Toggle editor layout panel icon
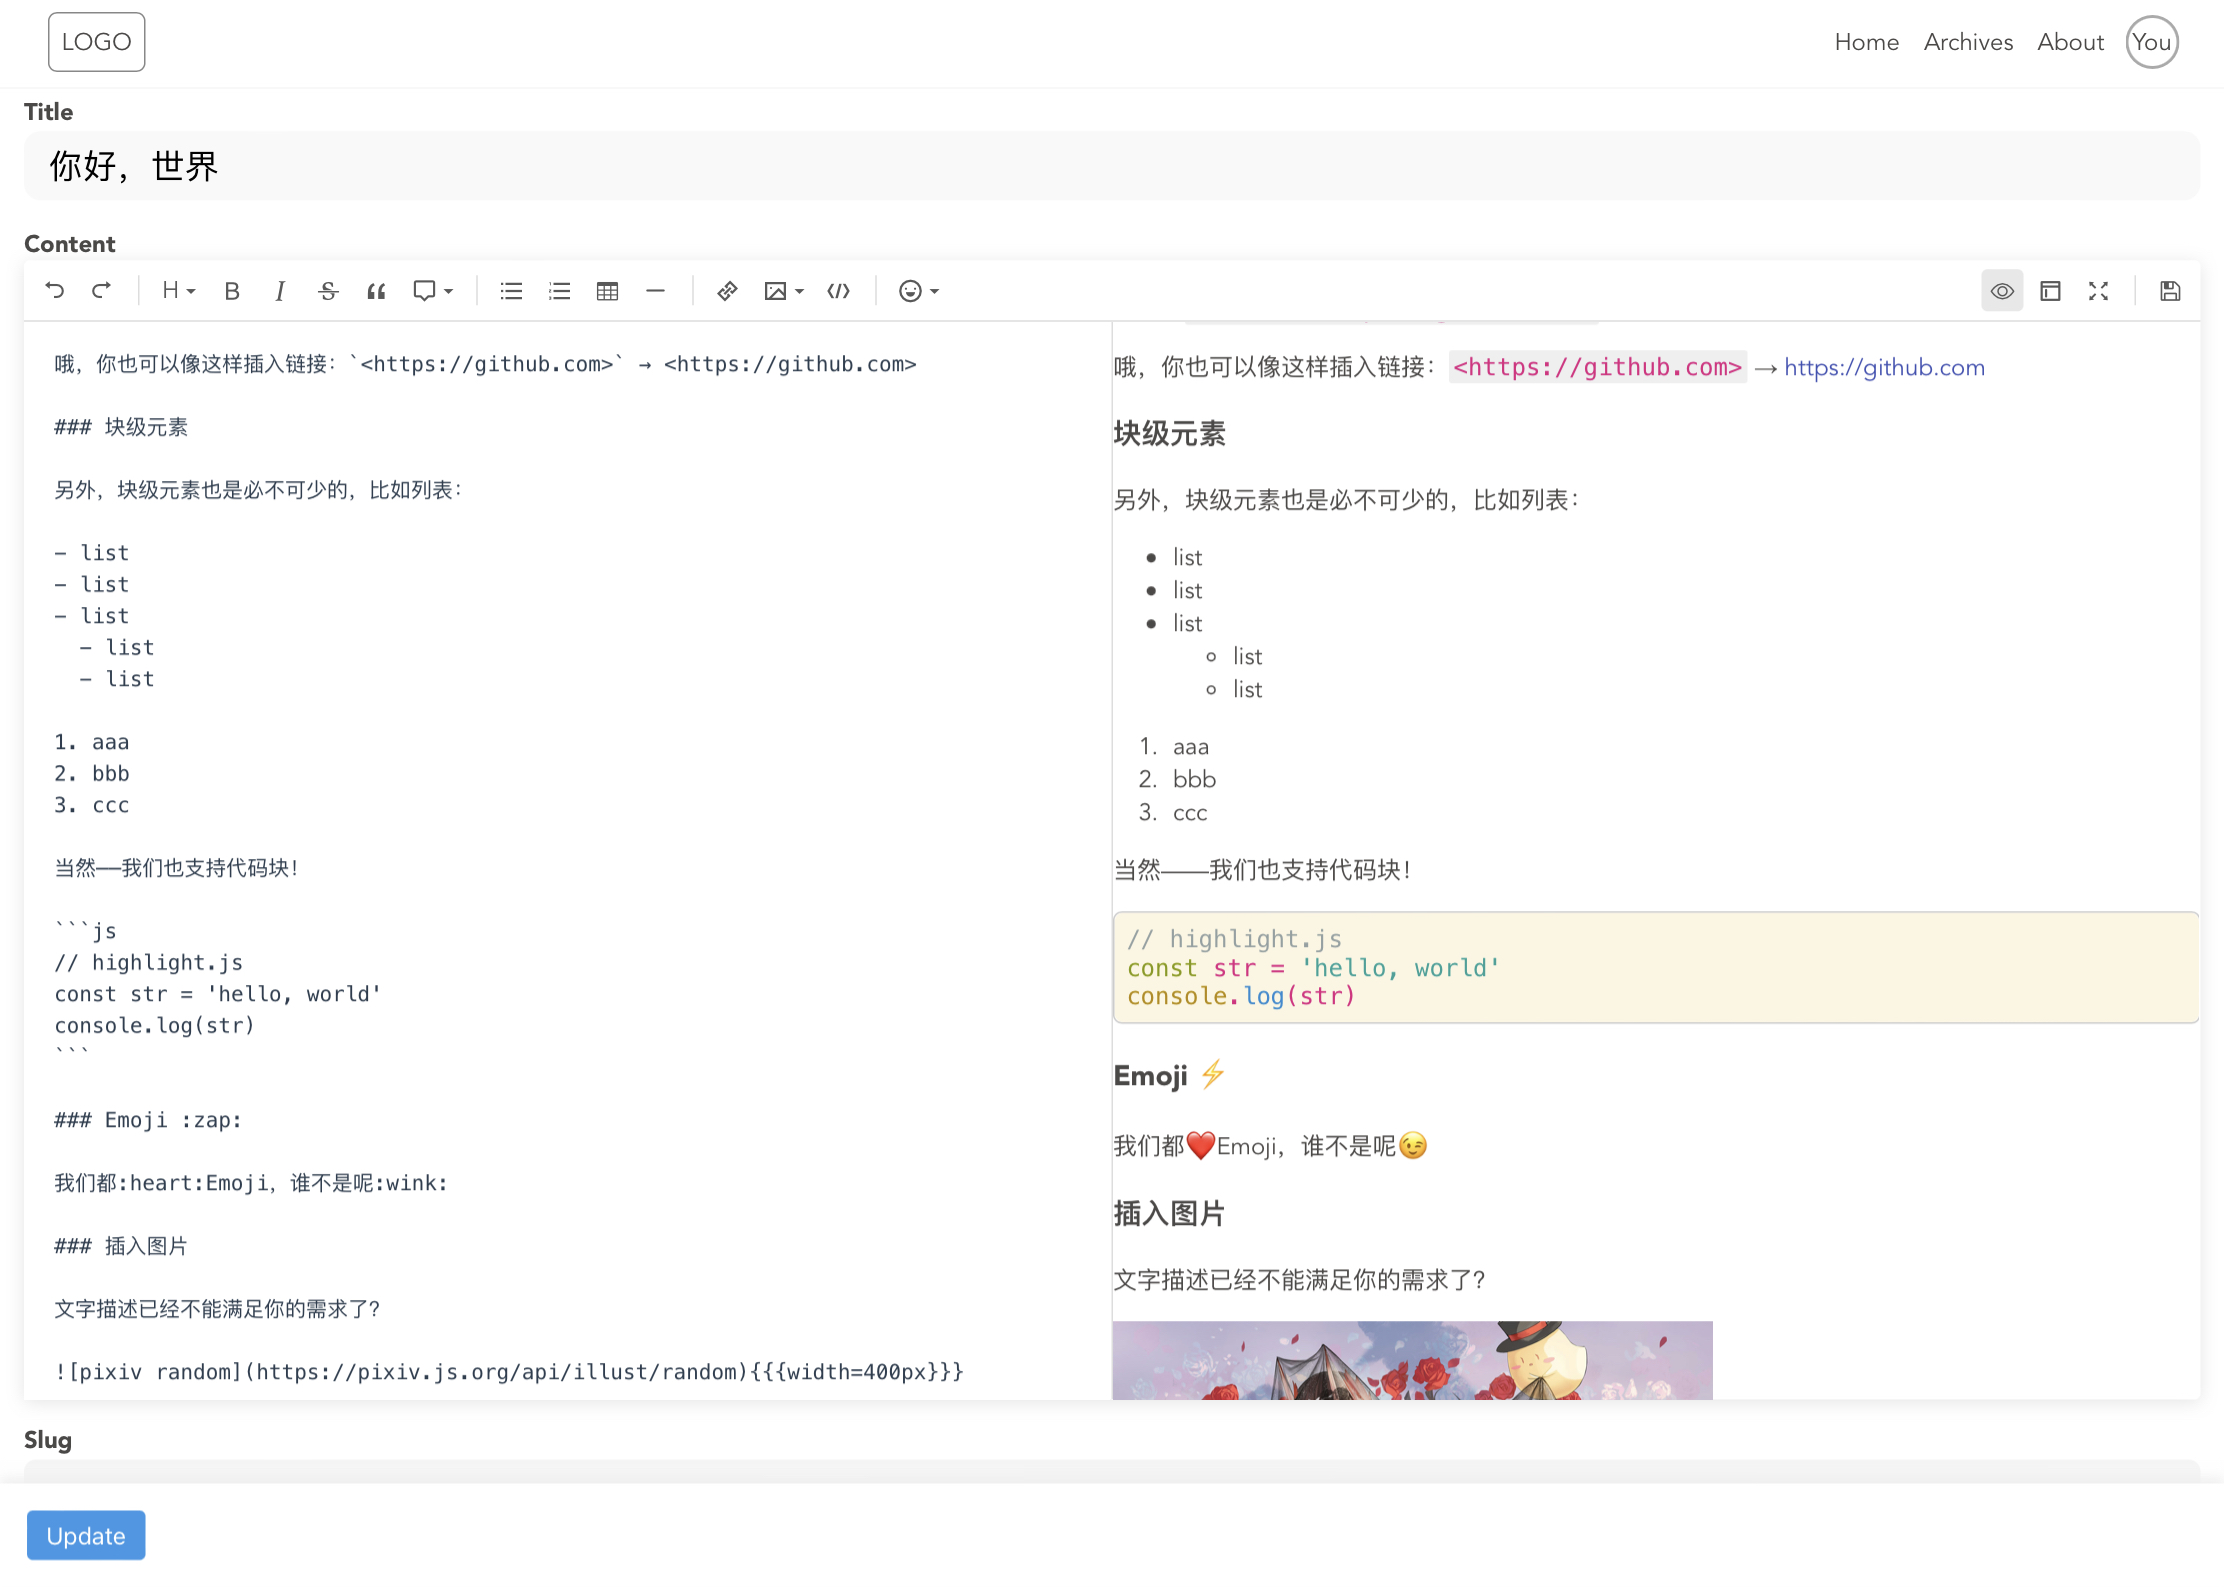Image resolution: width=2224 pixels, height=1587 pixels. coord(2050,291)
